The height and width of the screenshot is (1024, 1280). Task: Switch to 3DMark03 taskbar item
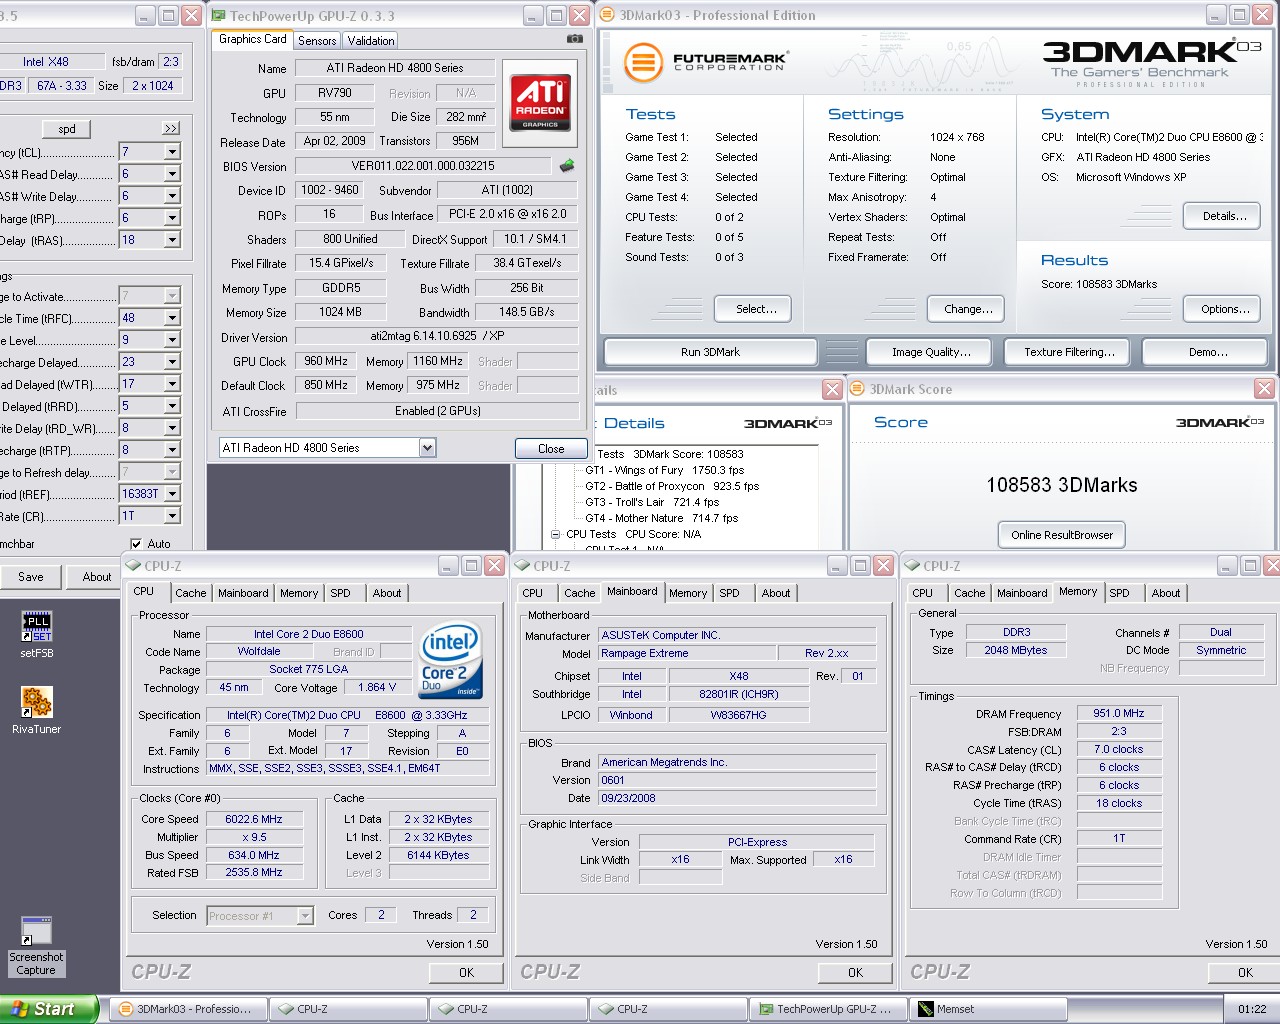pos(188,1009)
